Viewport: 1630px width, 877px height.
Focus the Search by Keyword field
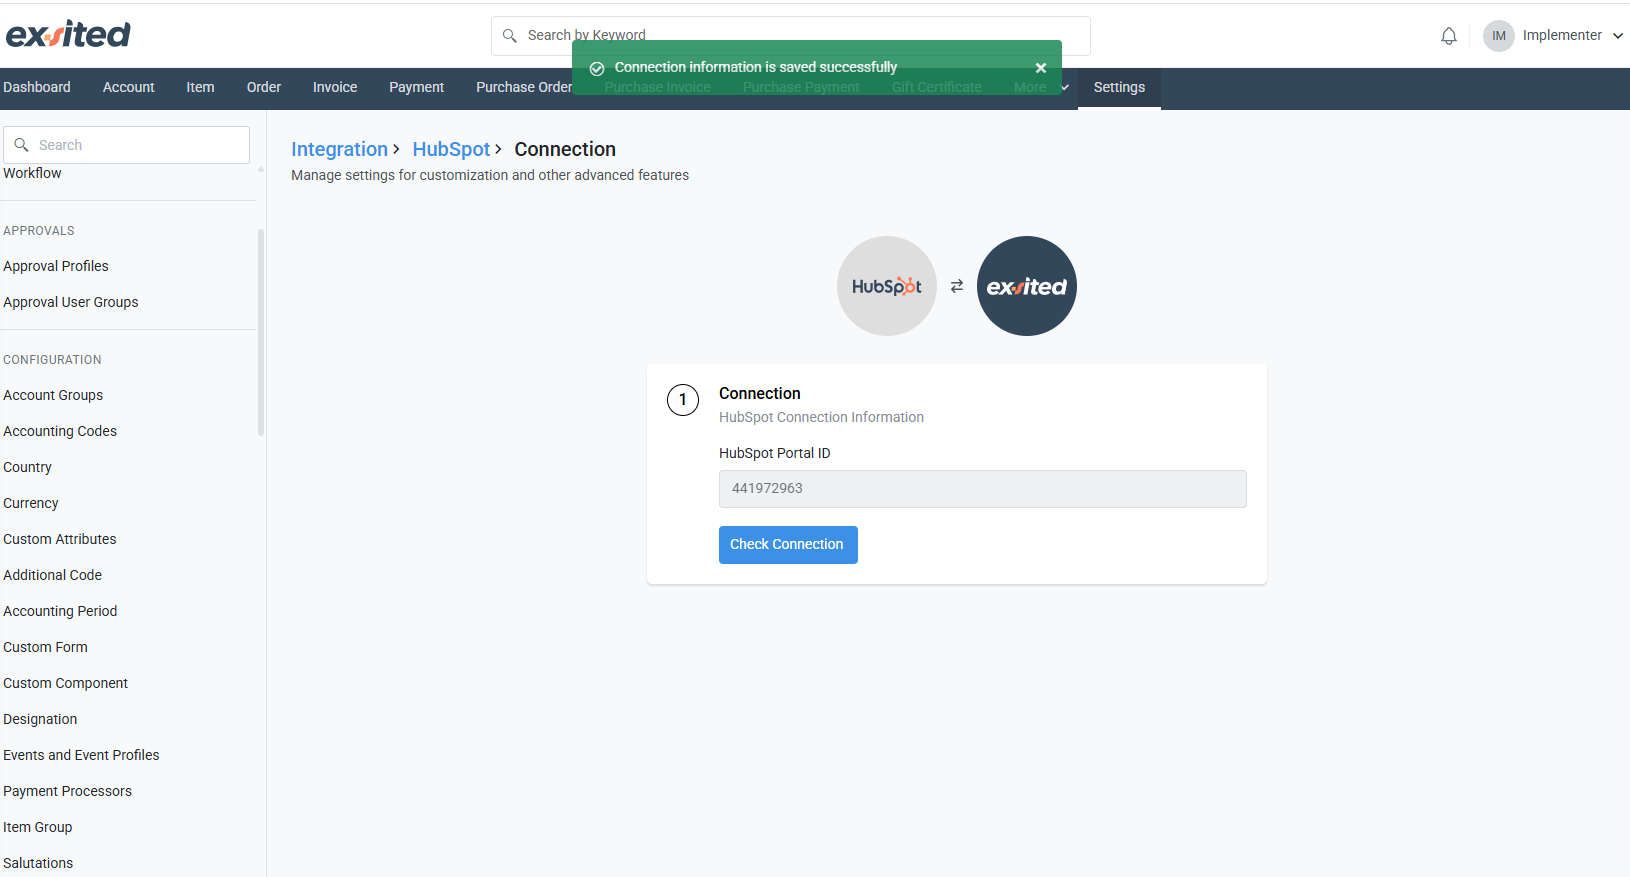pos(790,36)
